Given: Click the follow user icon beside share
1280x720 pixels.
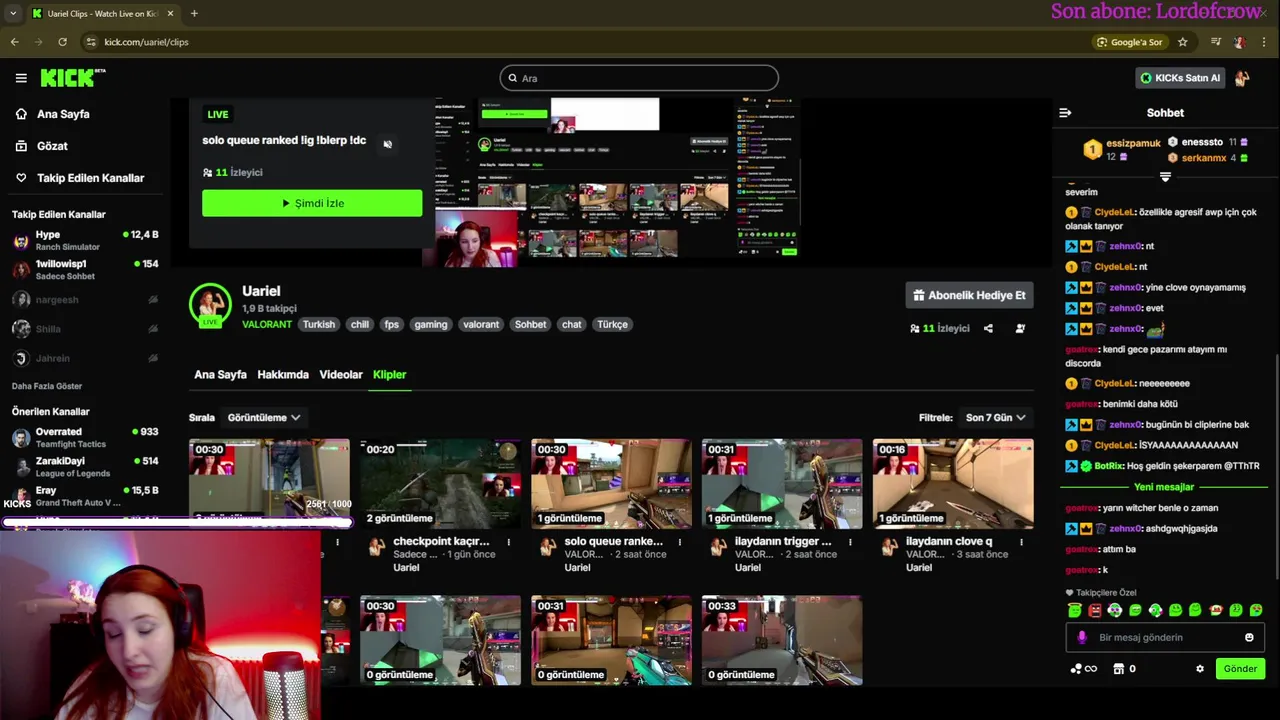Looking at the screenshot, I should point(1020,328).
